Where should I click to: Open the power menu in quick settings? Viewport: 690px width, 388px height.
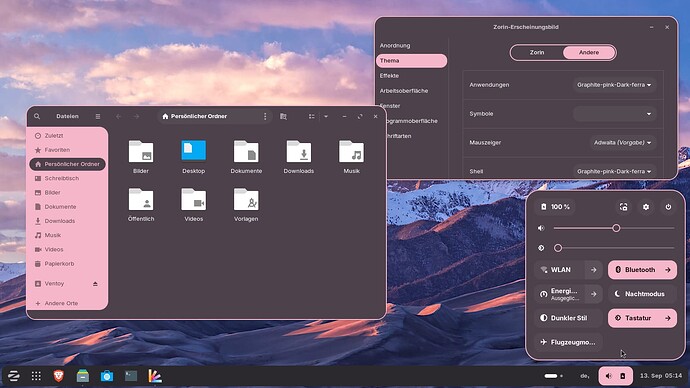click(x=668, y=207)
